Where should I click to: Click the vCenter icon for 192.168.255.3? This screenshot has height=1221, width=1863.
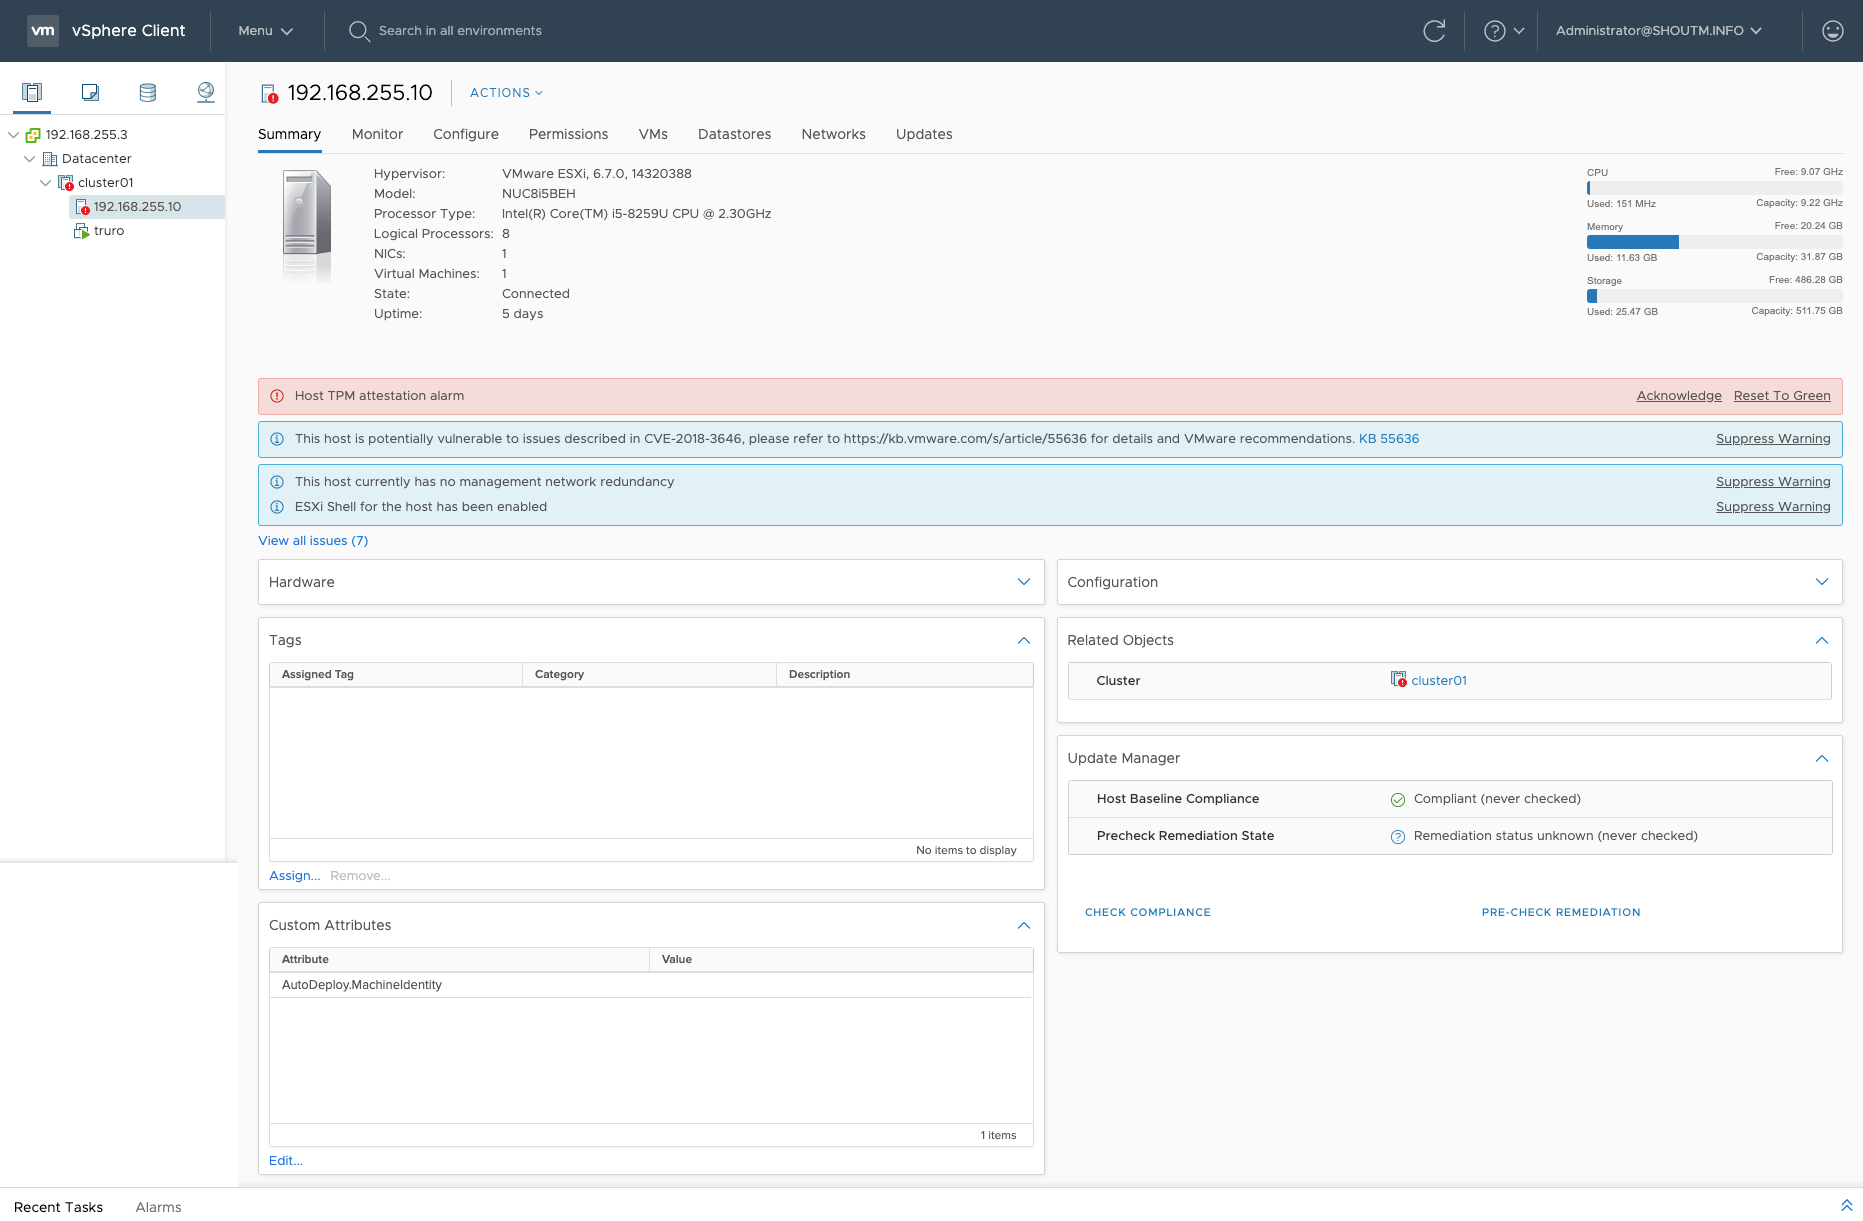coord(33,135)
